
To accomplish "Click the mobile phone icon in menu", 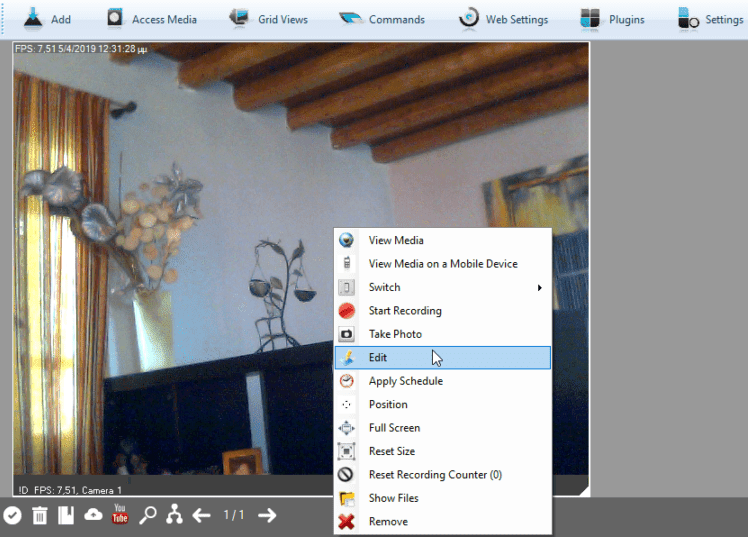I will [347, 263].
